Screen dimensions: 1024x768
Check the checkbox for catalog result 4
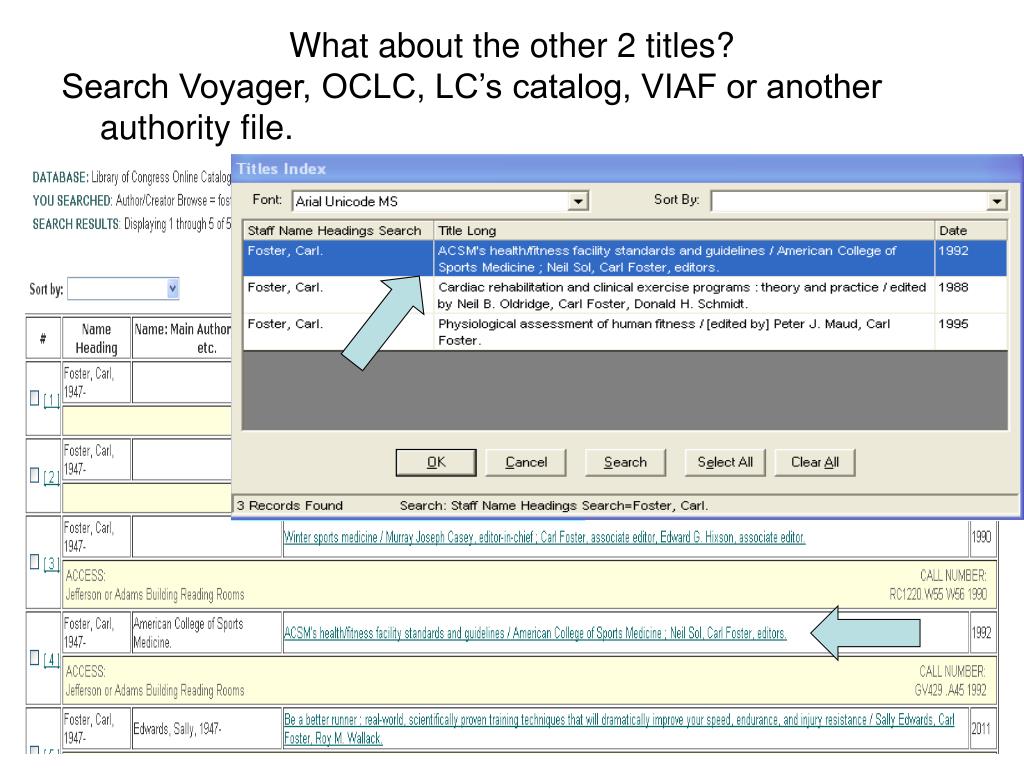[35, 658]
